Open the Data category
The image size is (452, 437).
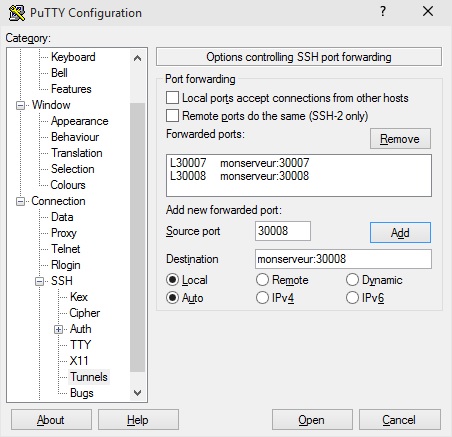[62, 217]
